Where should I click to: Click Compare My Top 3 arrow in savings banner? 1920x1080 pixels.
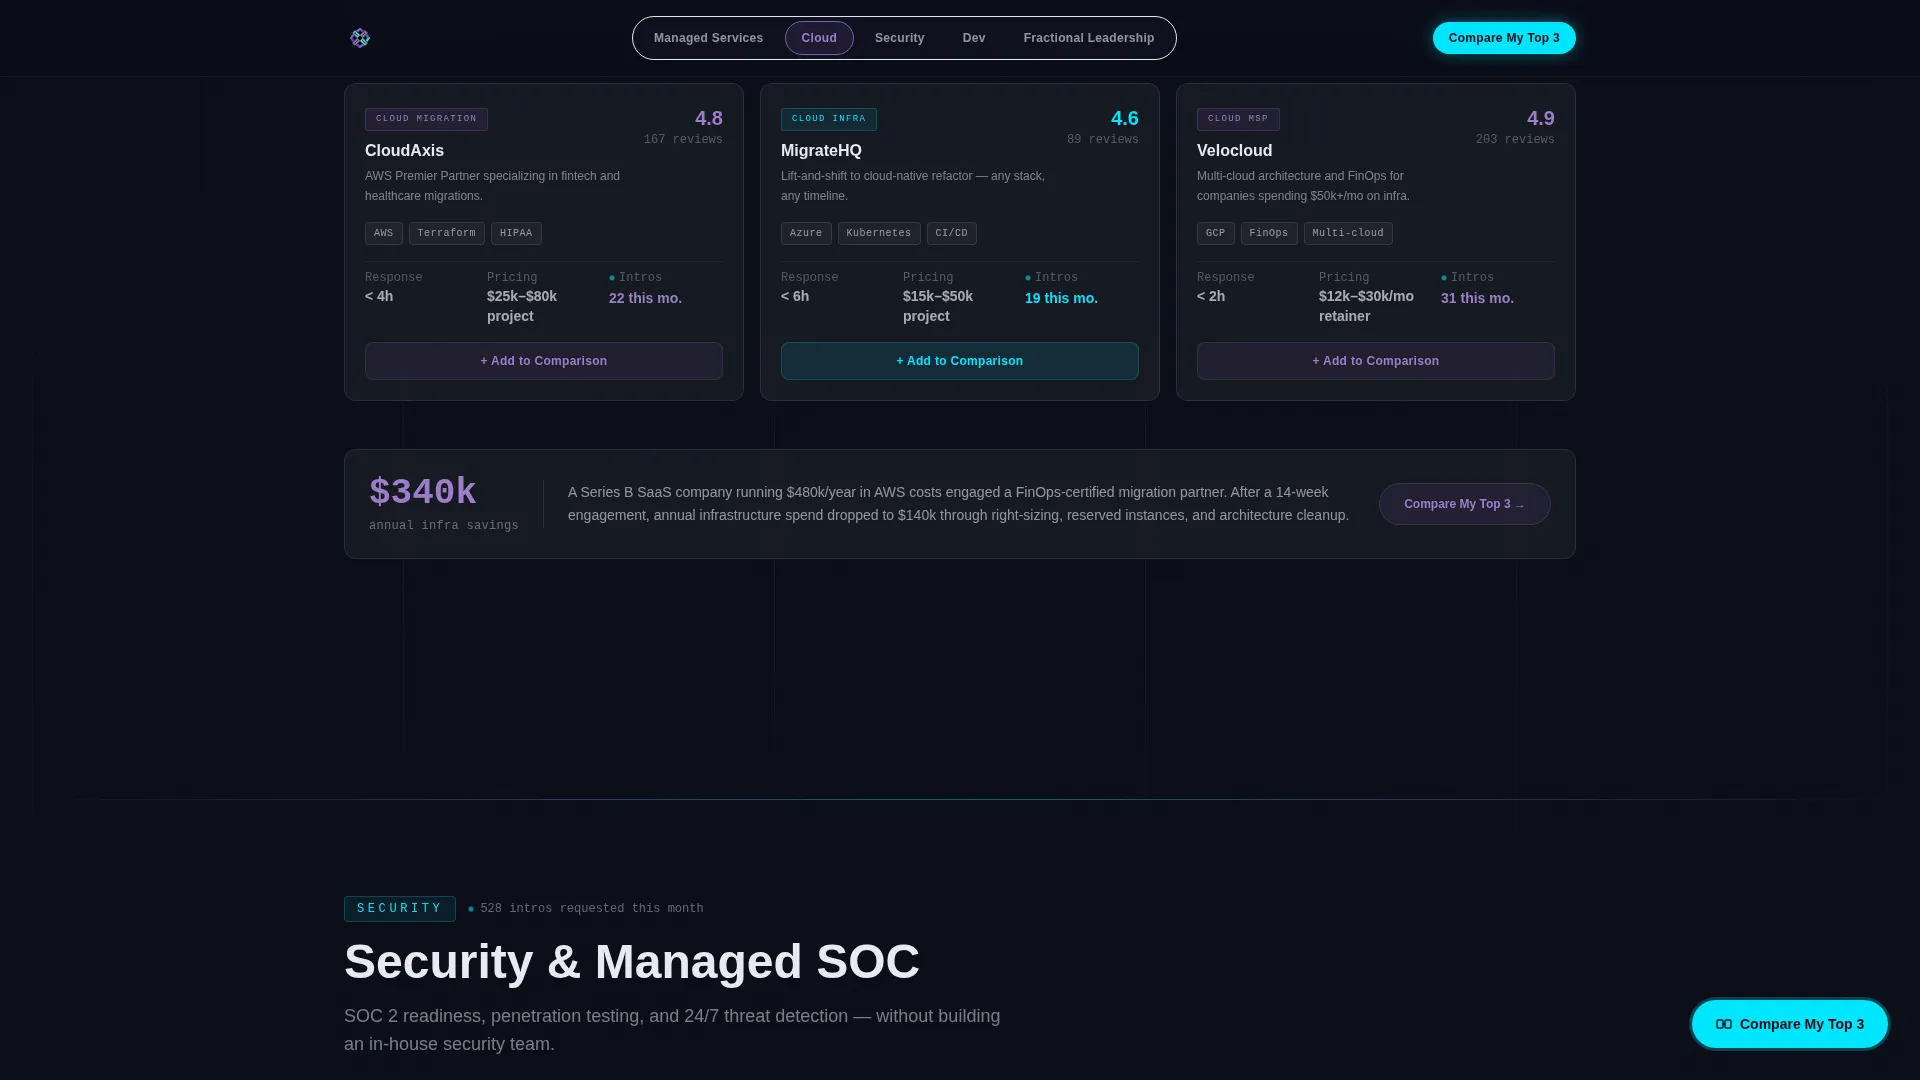1464,504
